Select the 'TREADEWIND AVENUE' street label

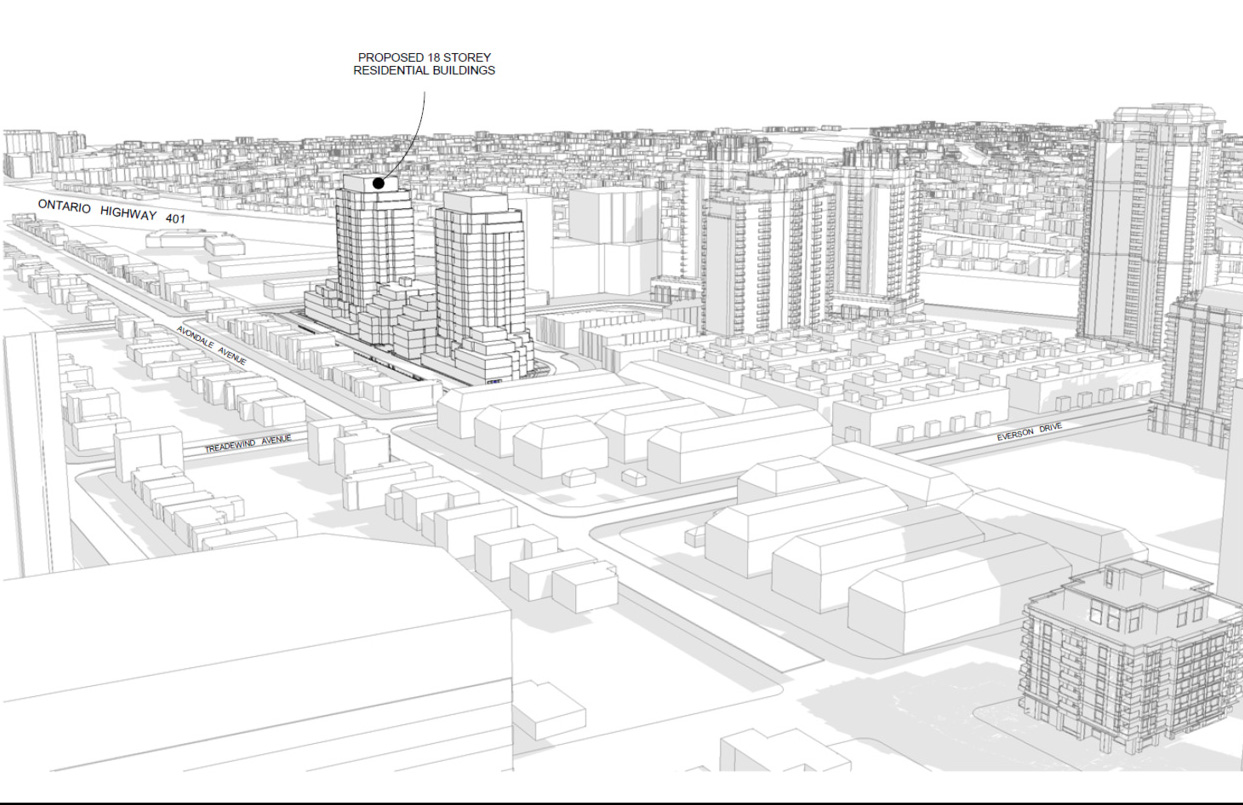coord(248,443)
